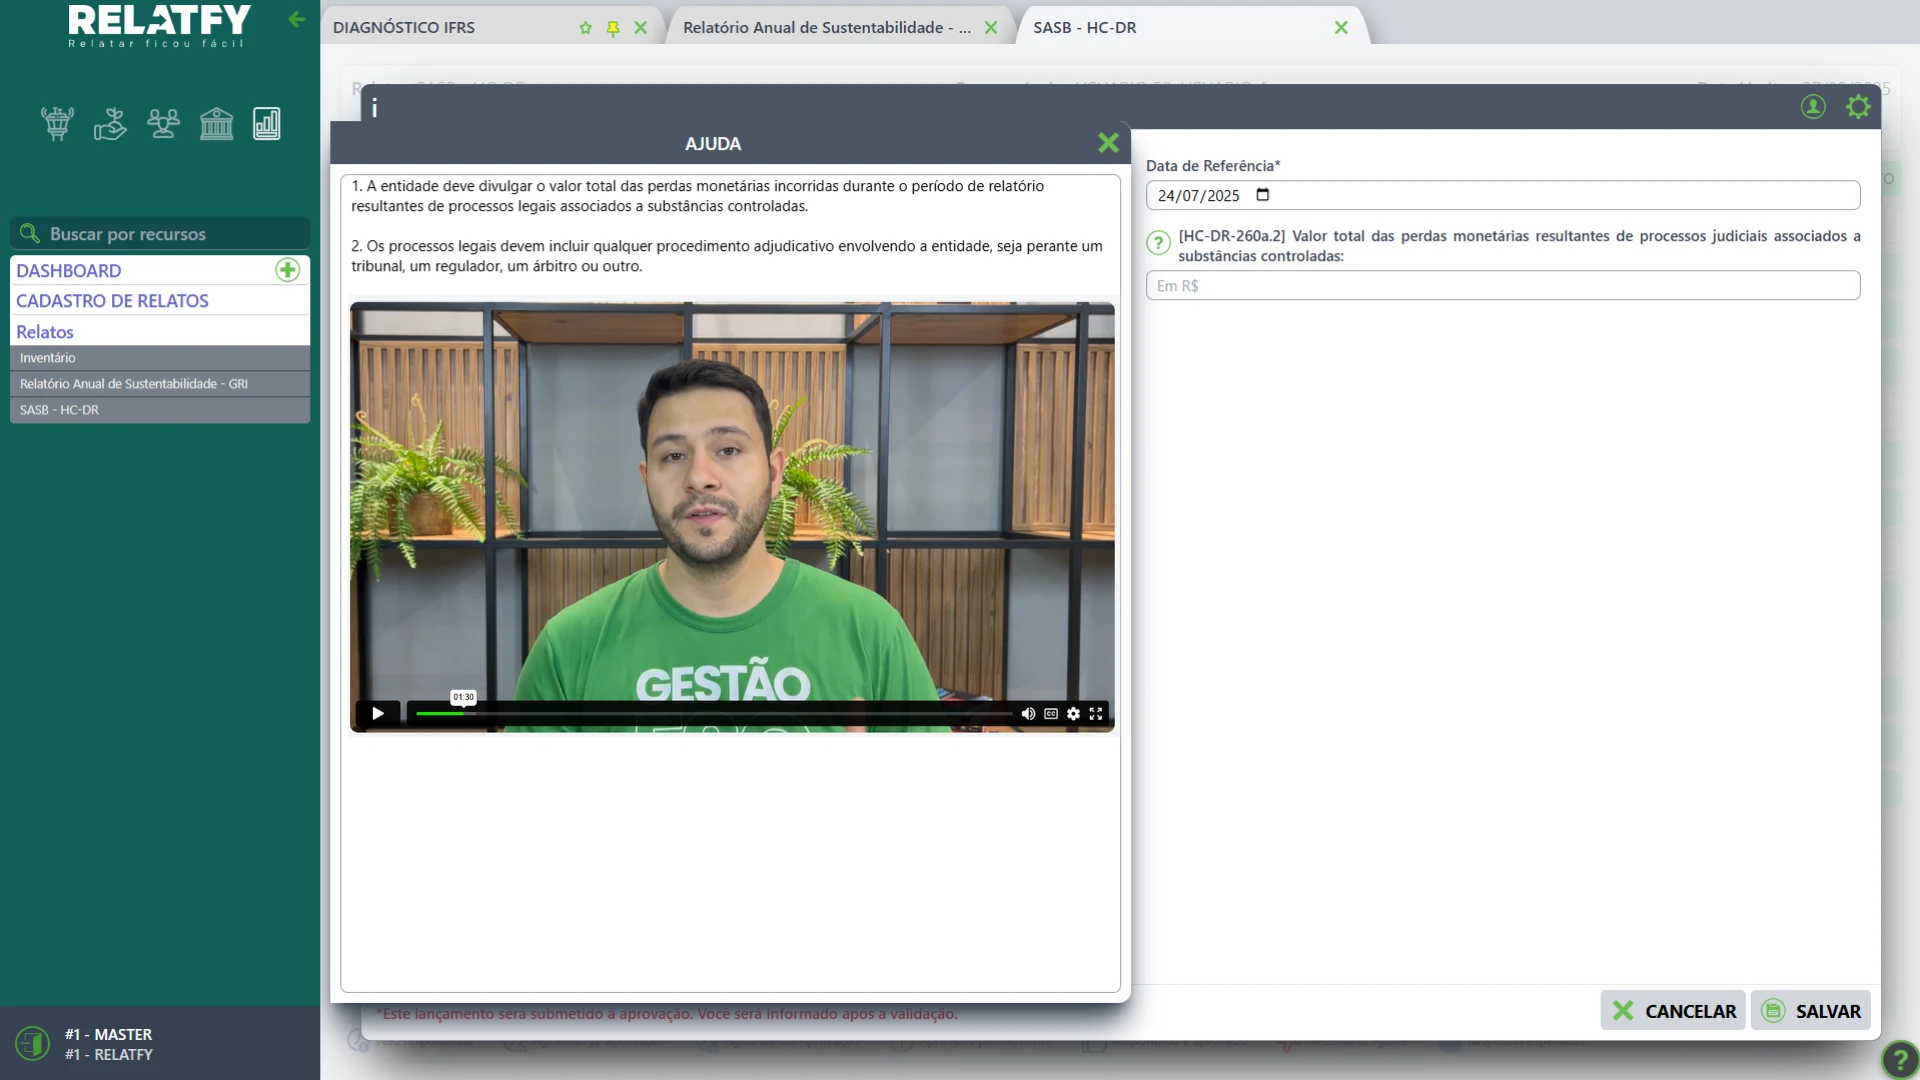Viewport: 1920px width, 1080px height.
Task: Open the people group icon in sidebar
Action: click(163, 124)
